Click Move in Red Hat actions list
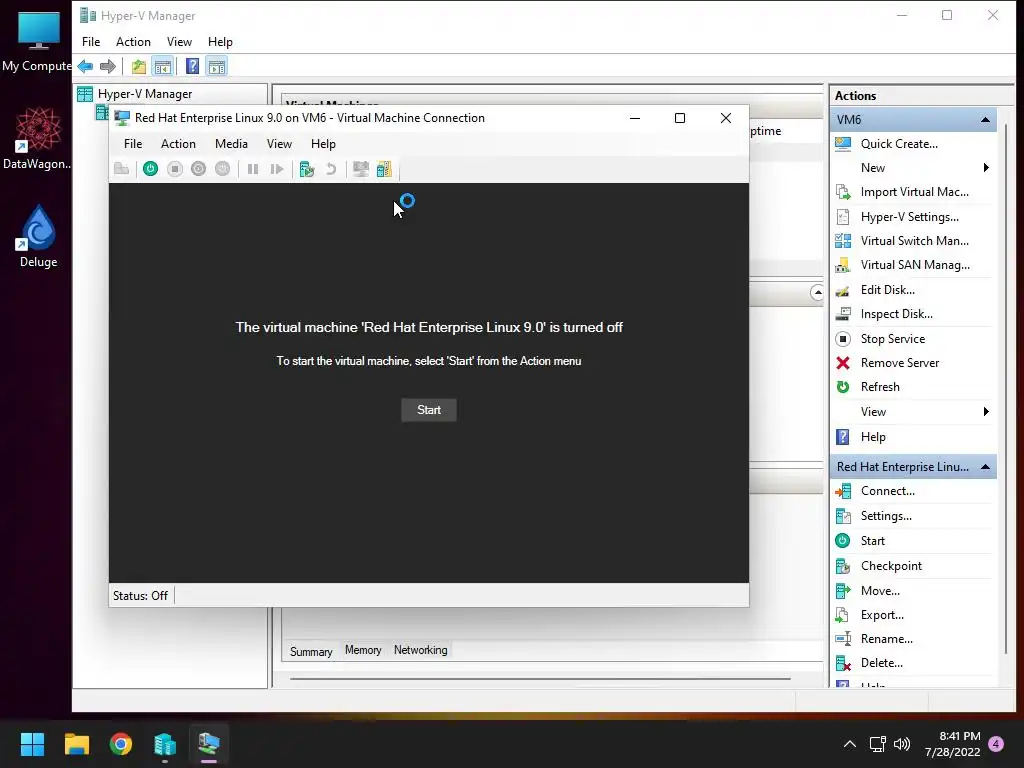This screenshot has height=768, width=1024. 880,591
